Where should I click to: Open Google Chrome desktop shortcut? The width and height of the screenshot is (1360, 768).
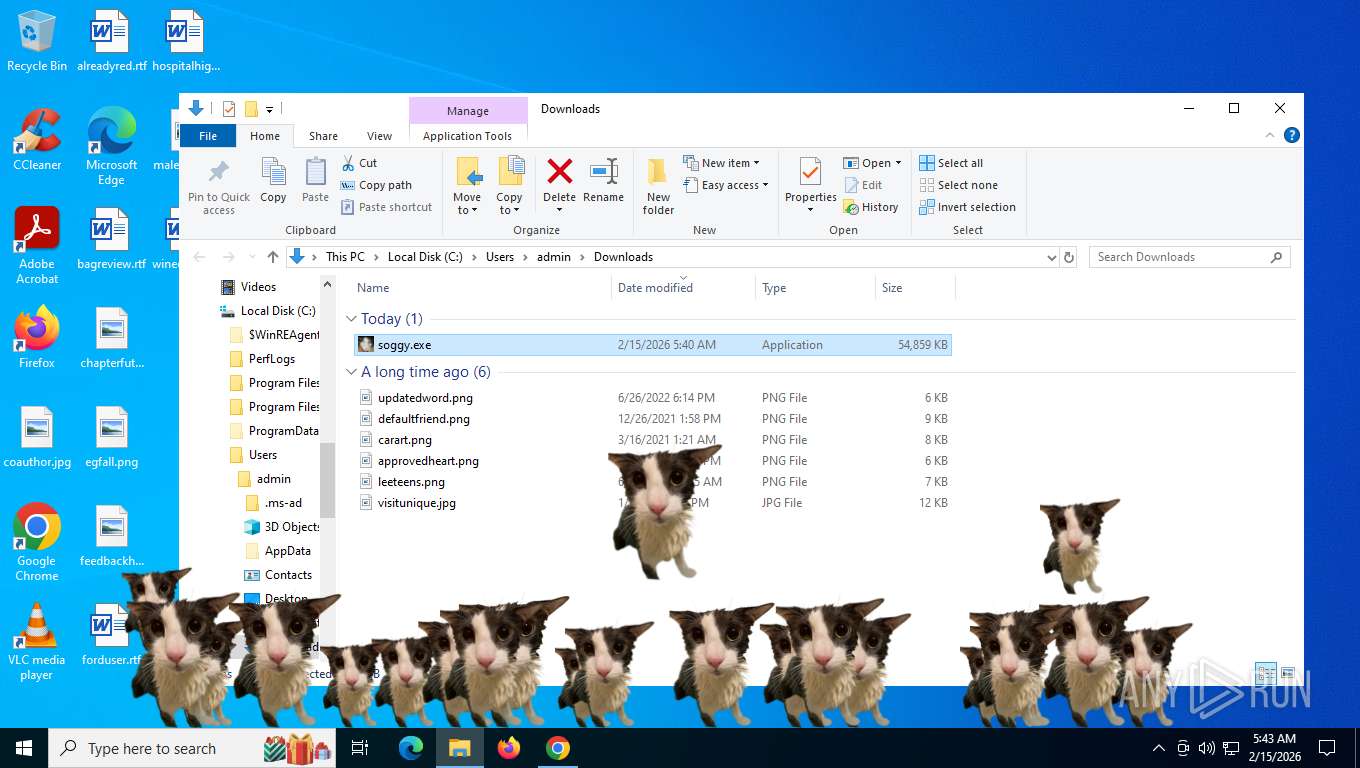point(37,542)
